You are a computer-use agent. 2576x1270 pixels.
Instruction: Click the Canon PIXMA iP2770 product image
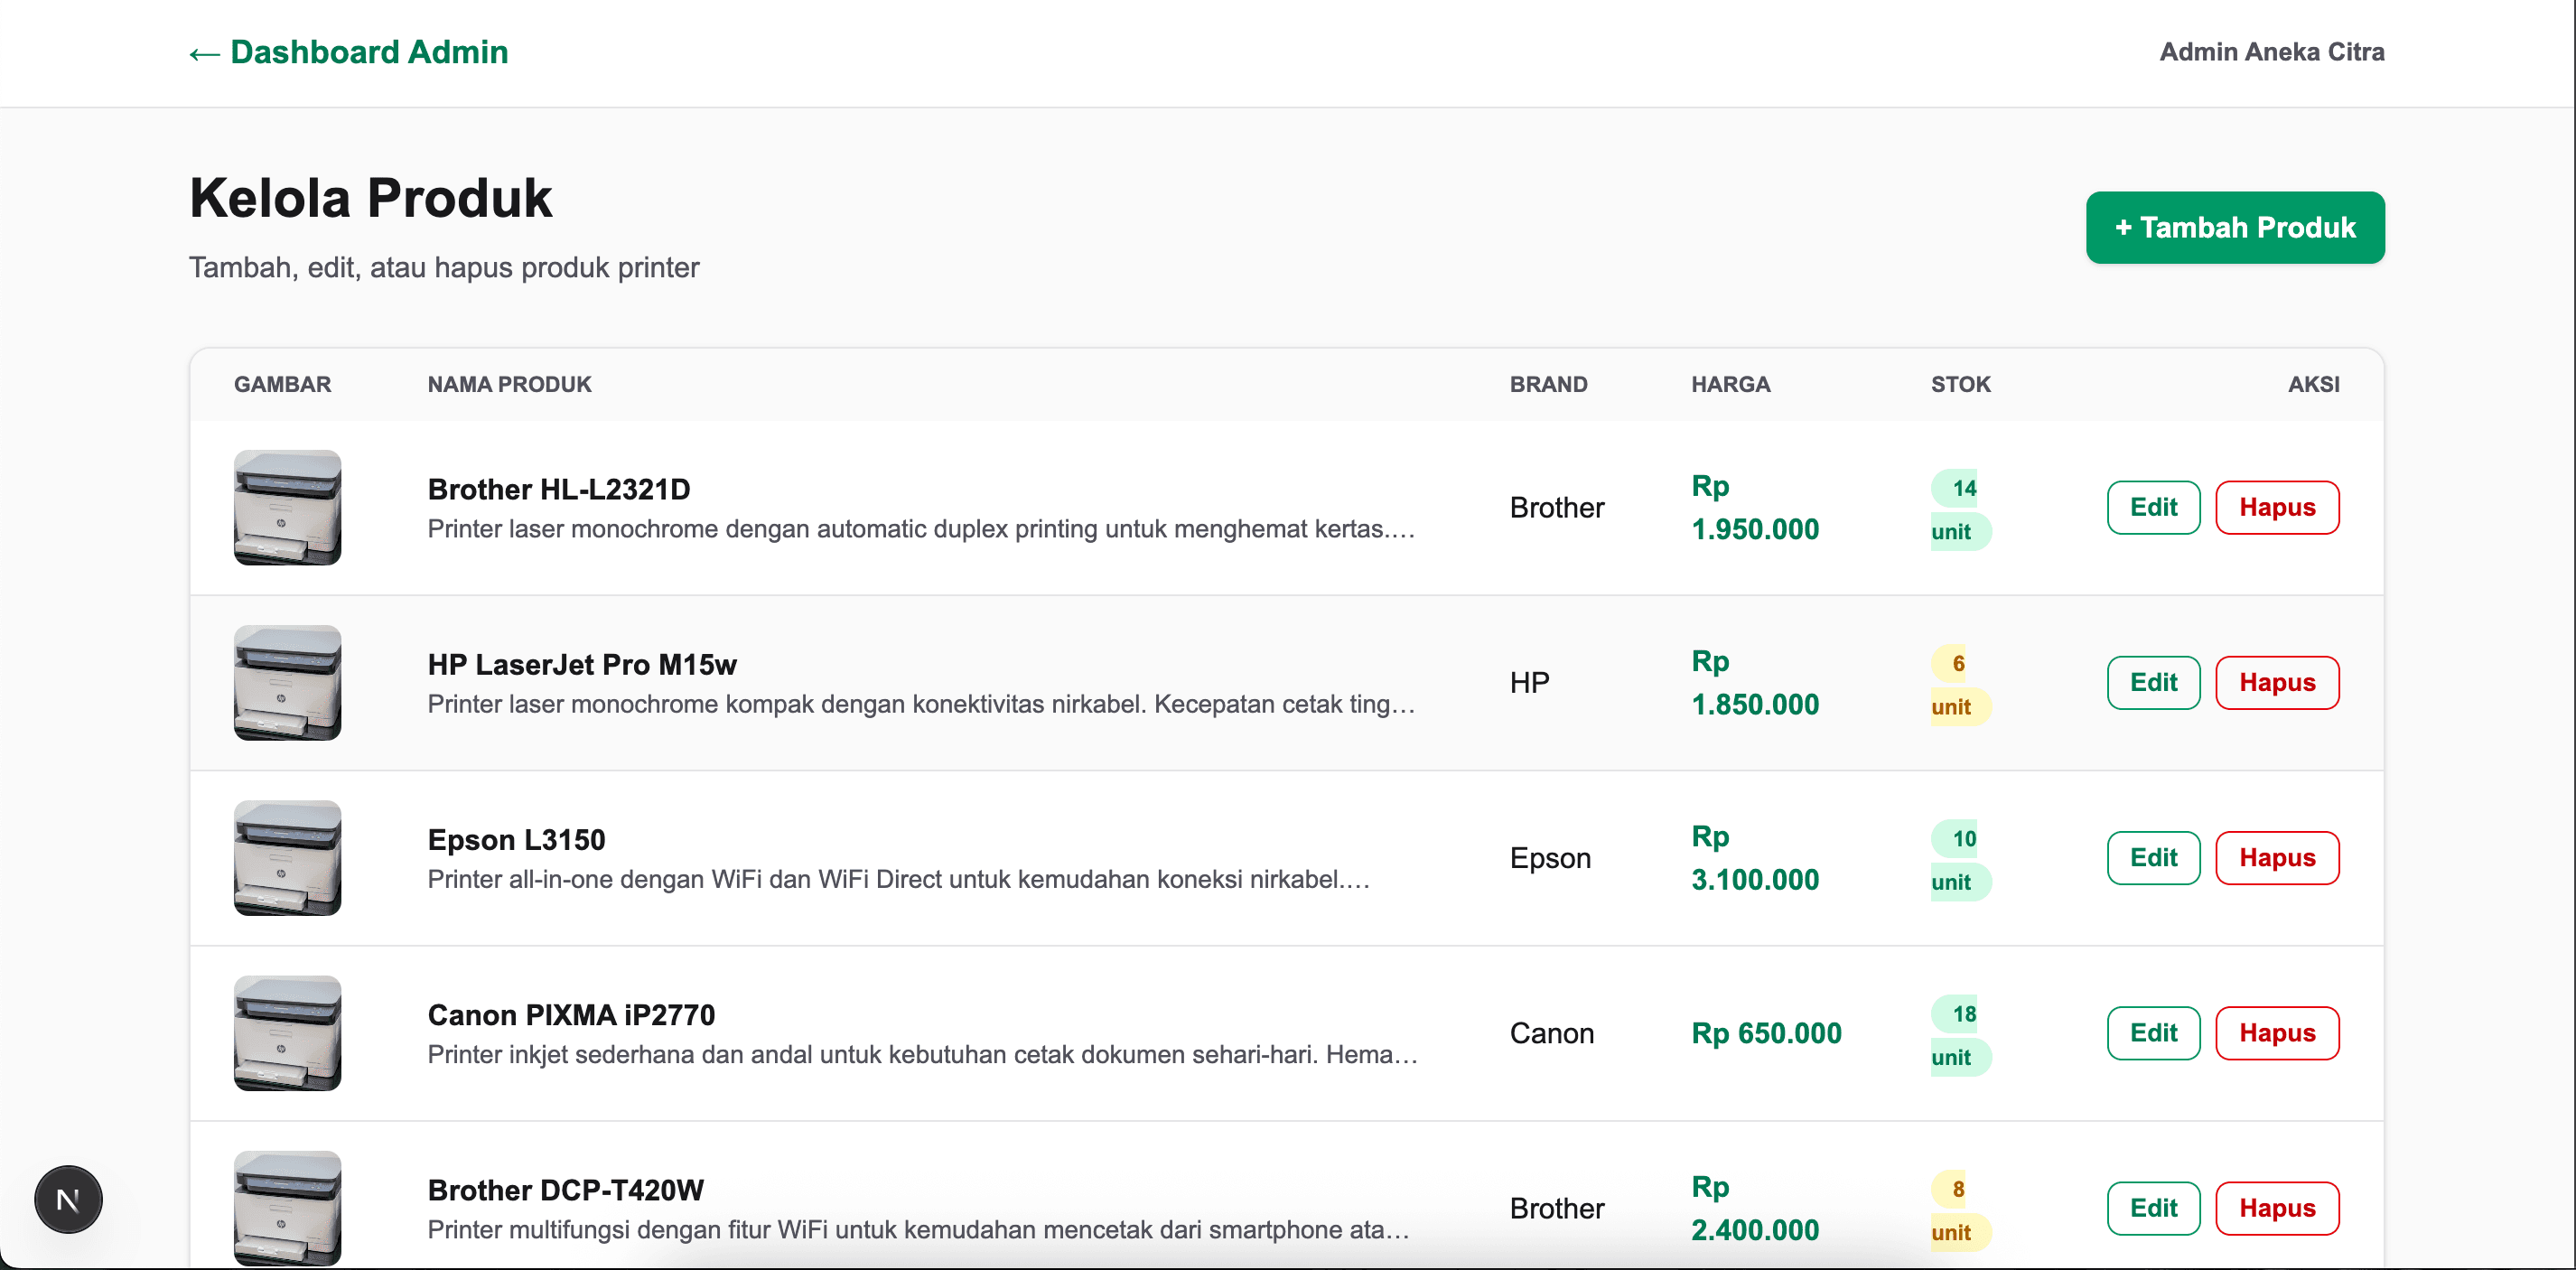tap(287, 1032)
